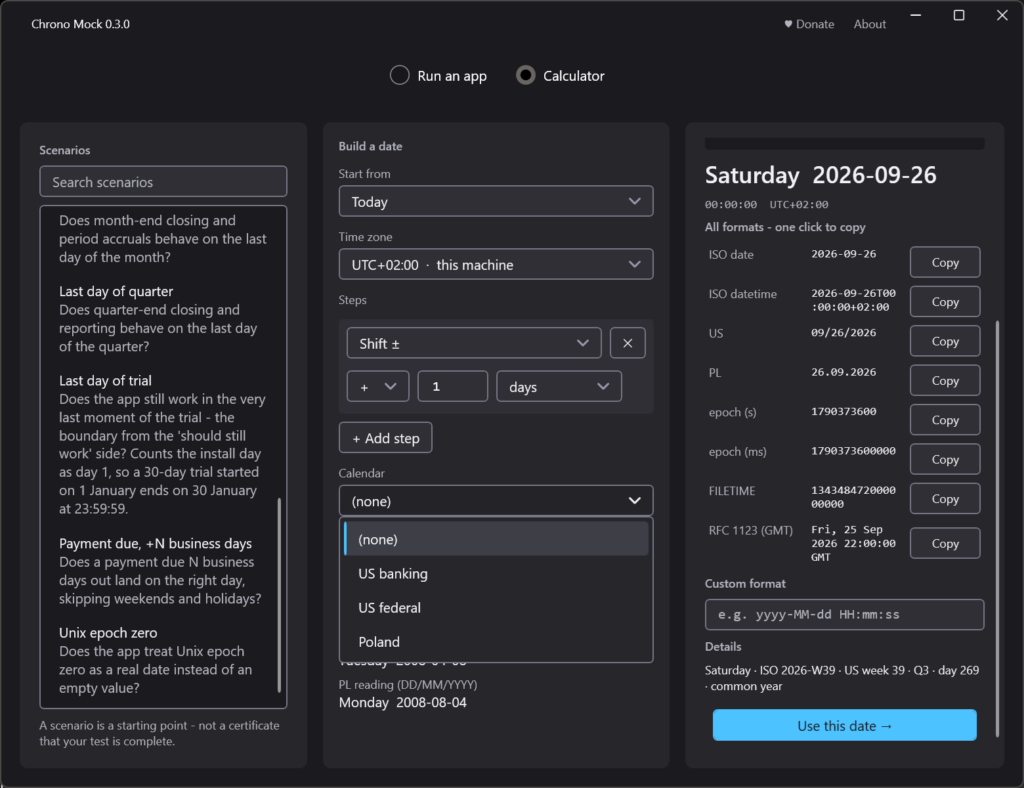The height and width of the screenshot is (788, 1024).
Task: Click into the Search scenarios field
Action: (x=163, y=181)
